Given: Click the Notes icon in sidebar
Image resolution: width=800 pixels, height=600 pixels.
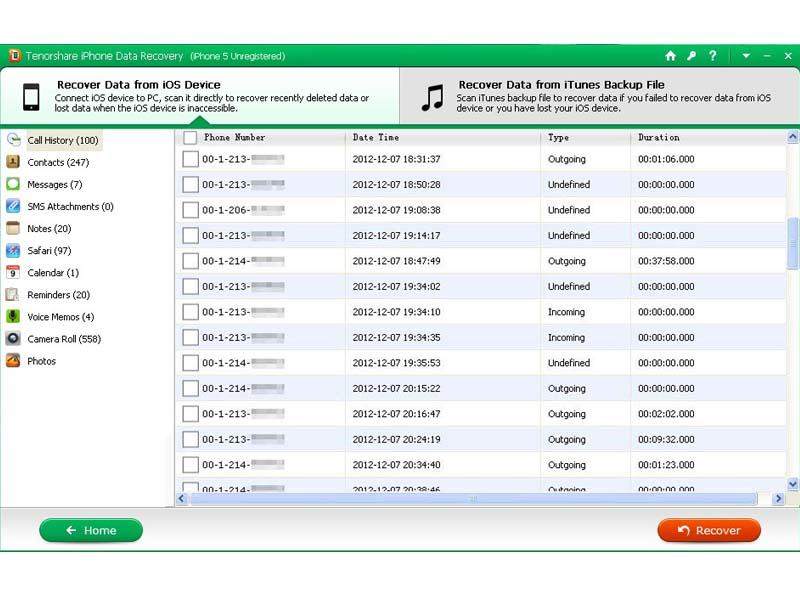Looking at the screenshot, I should (13, 228).
